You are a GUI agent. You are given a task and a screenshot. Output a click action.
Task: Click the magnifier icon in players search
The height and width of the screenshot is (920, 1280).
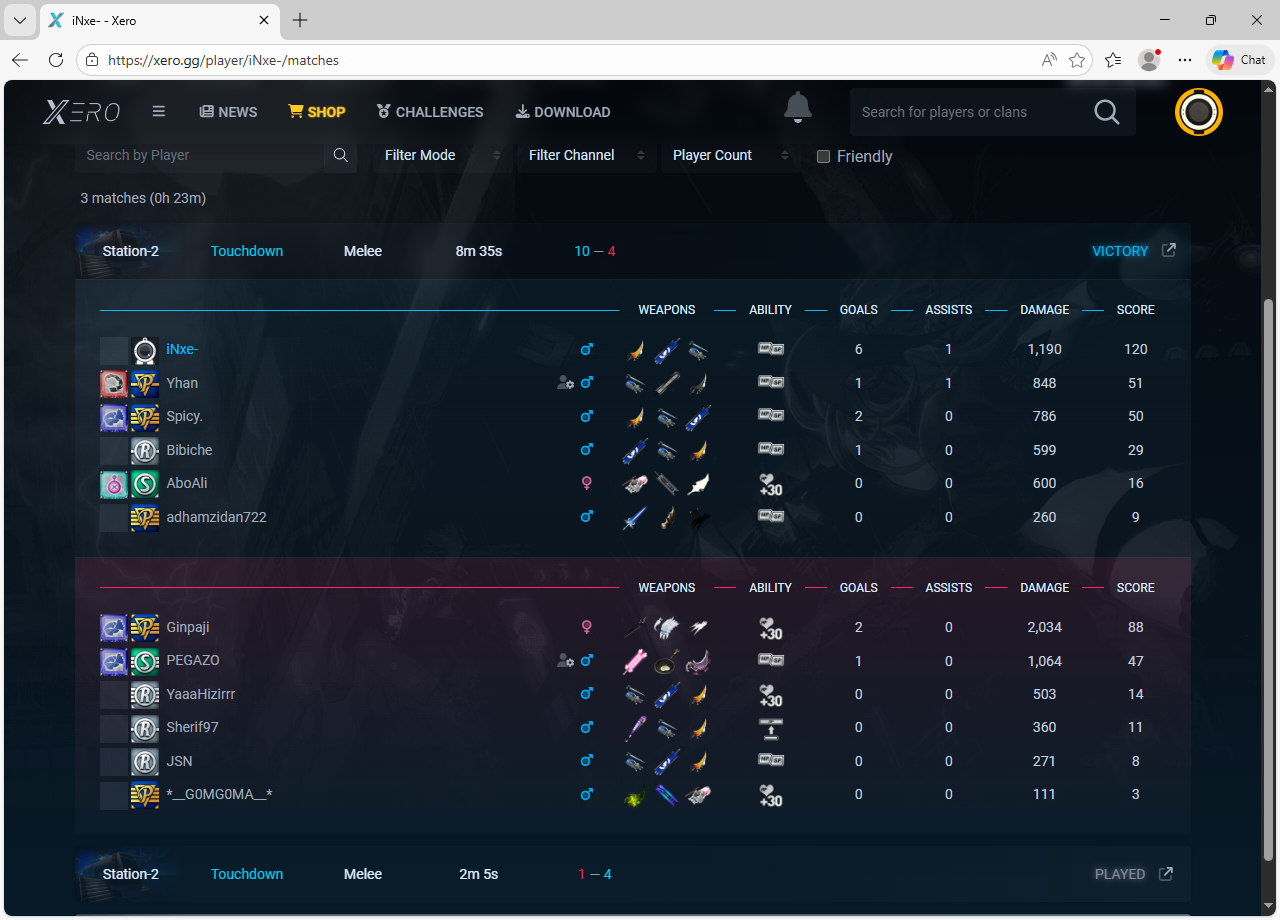pos(1106,112)
